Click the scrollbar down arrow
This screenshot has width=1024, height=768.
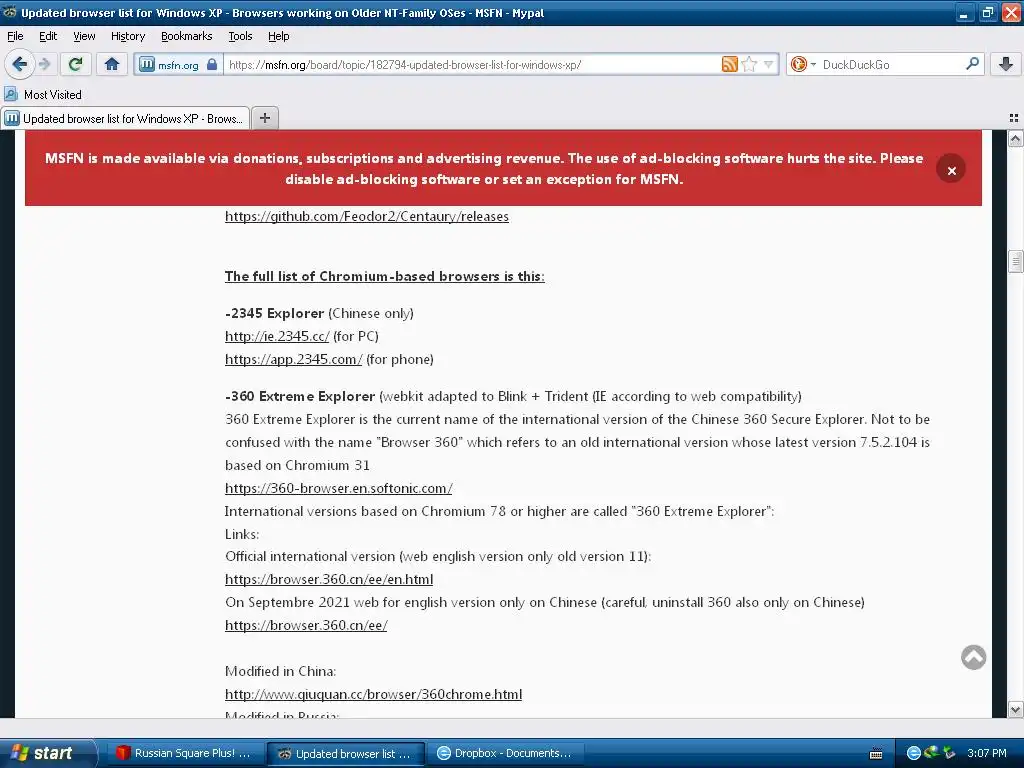[x=1015, y=709]
